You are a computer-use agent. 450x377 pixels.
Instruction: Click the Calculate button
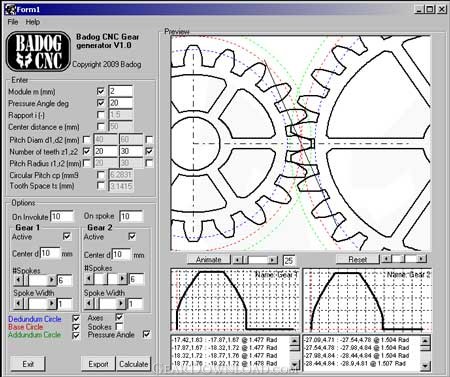point(133,364)
